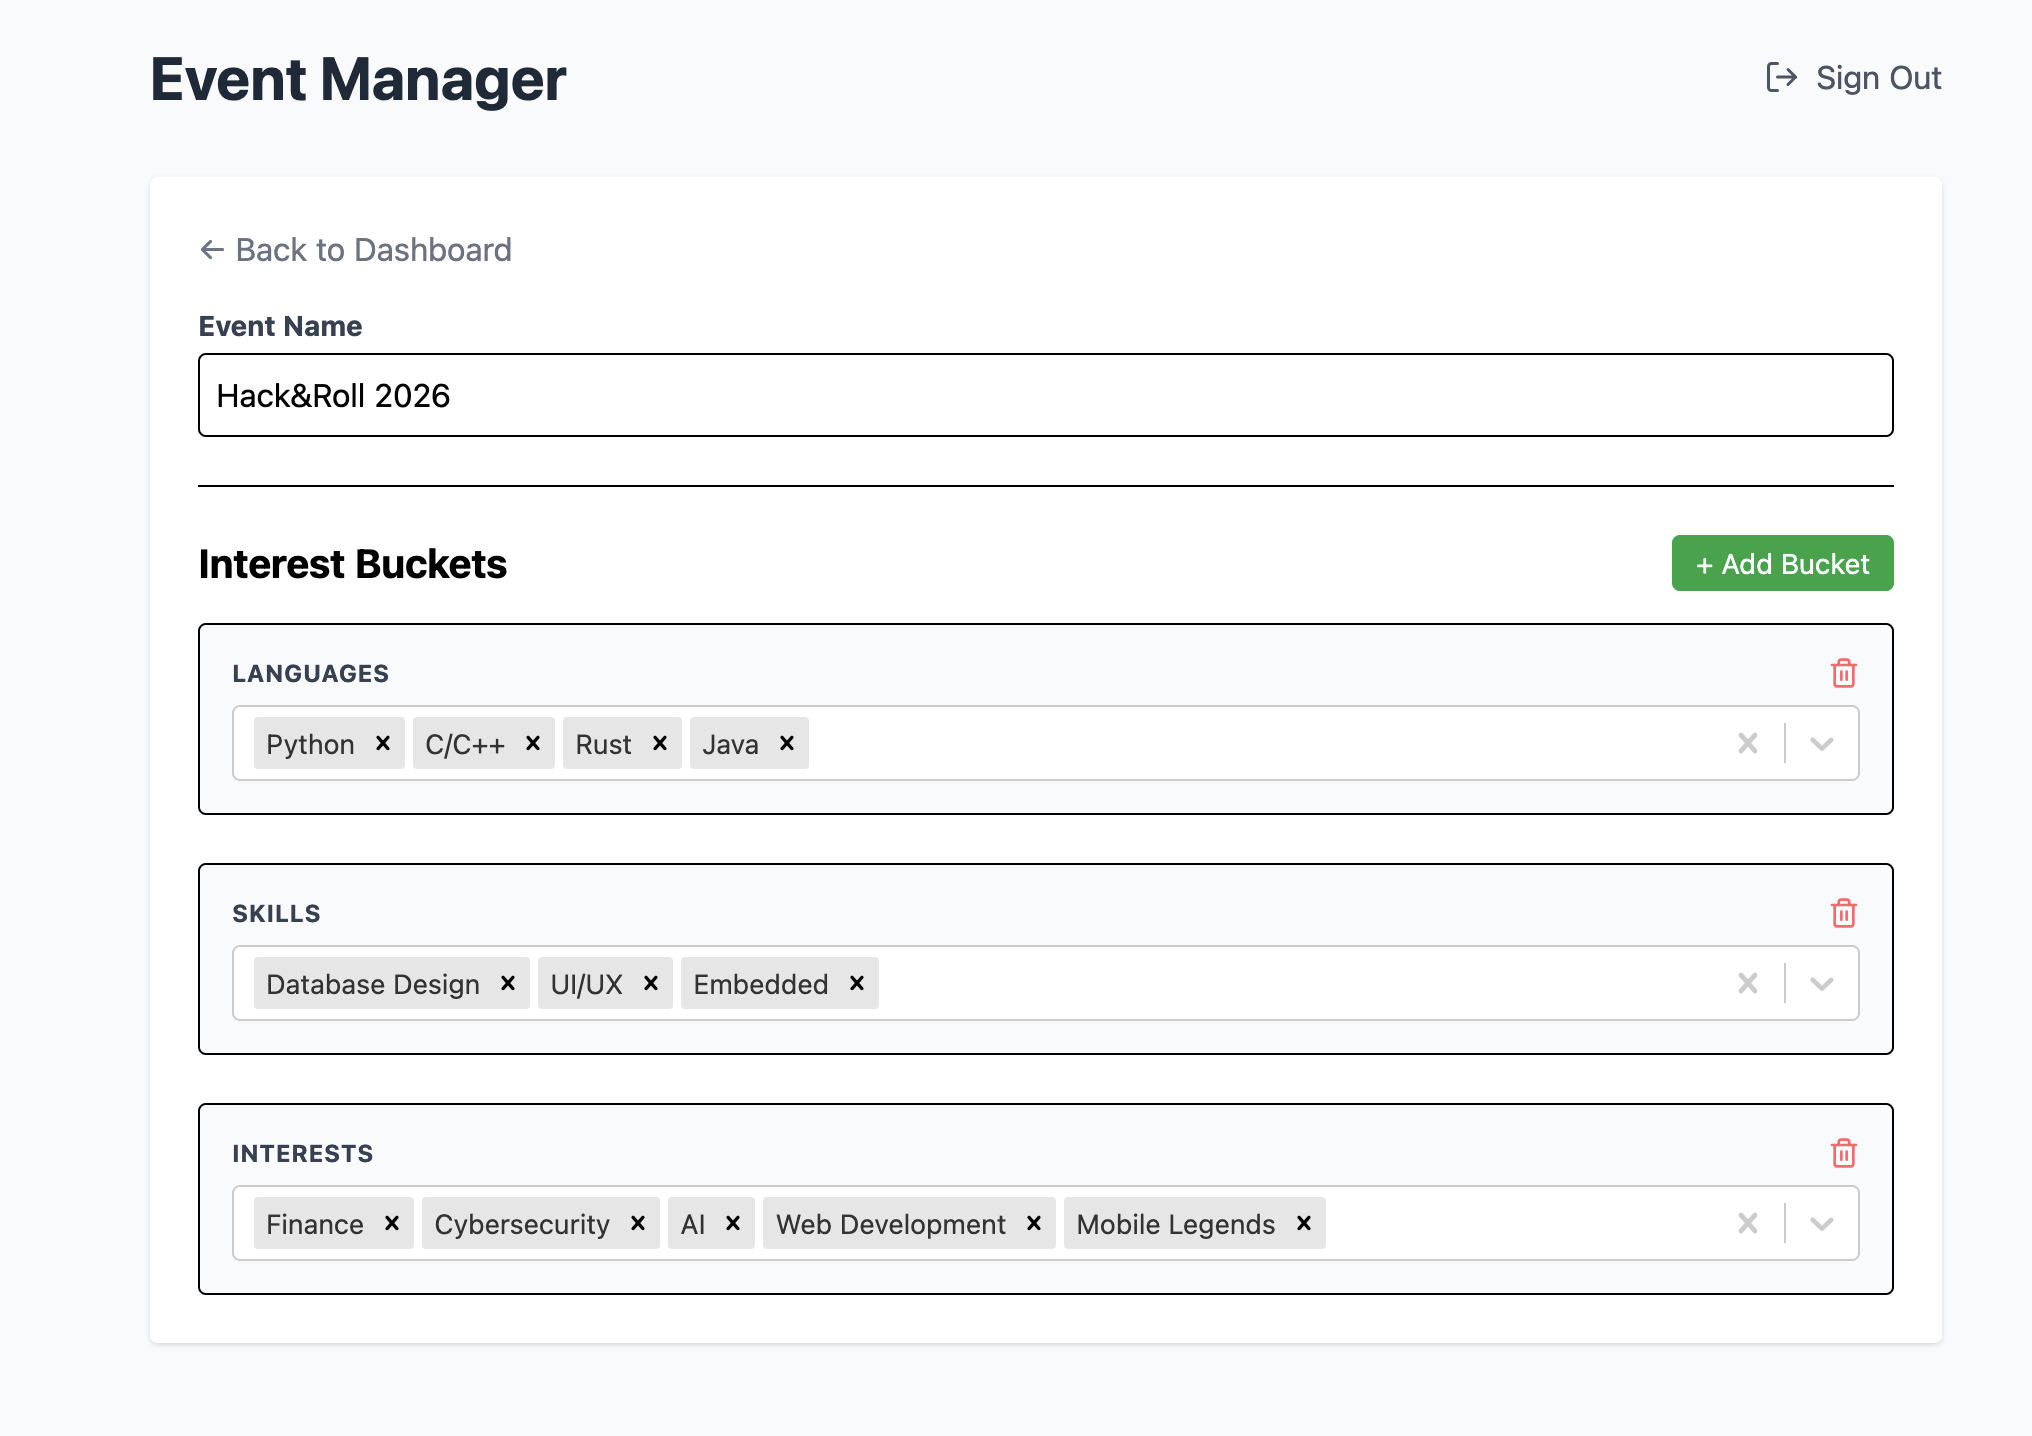Click the Event Name input field
2032x1436 pixels.
1045,395
